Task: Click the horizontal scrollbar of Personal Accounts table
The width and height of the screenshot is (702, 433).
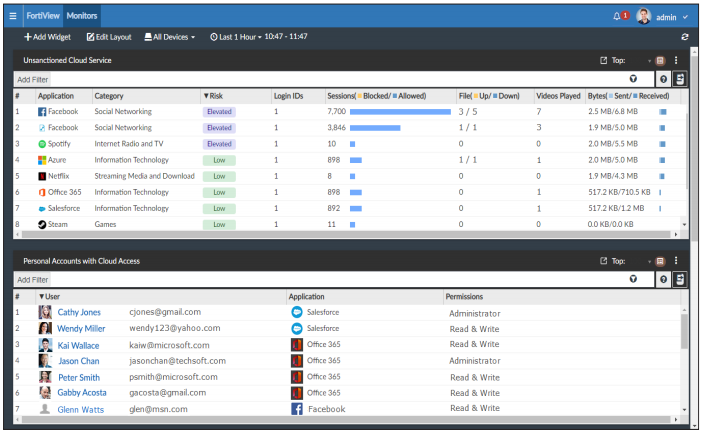Action: [x=345, y=420]
